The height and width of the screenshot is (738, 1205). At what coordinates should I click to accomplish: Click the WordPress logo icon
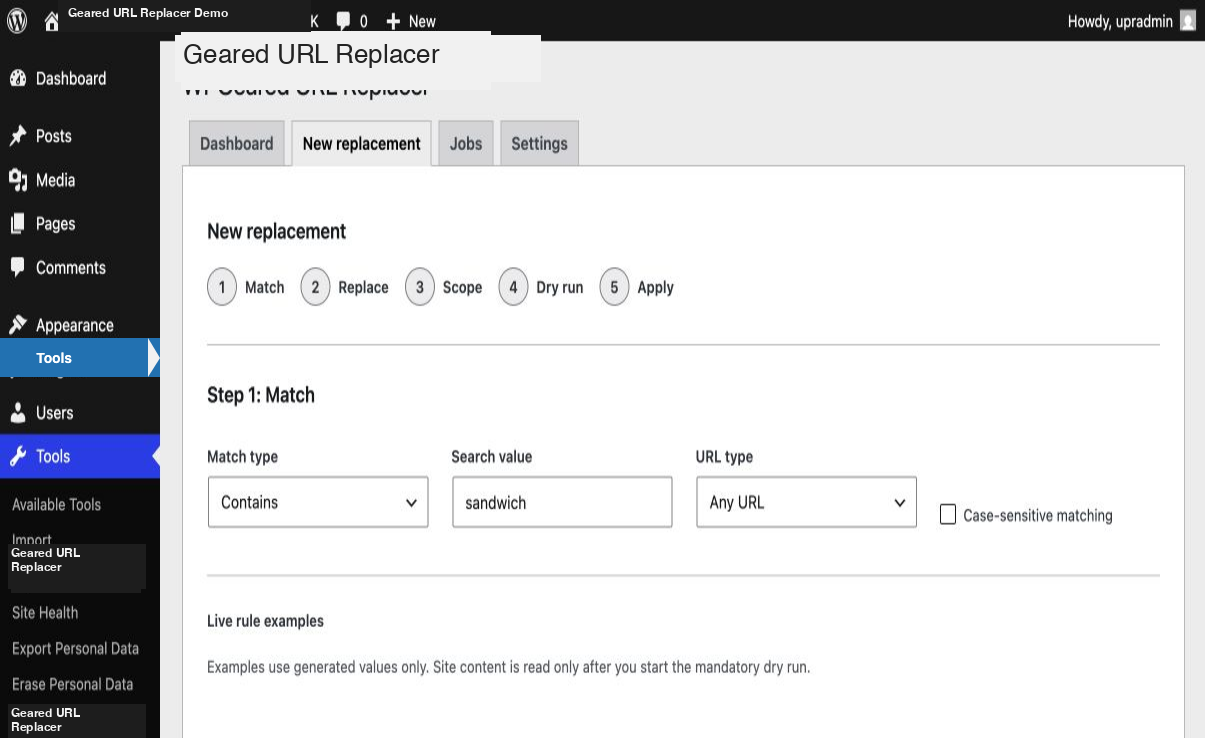pyautogui.click(x=17, y=21)
